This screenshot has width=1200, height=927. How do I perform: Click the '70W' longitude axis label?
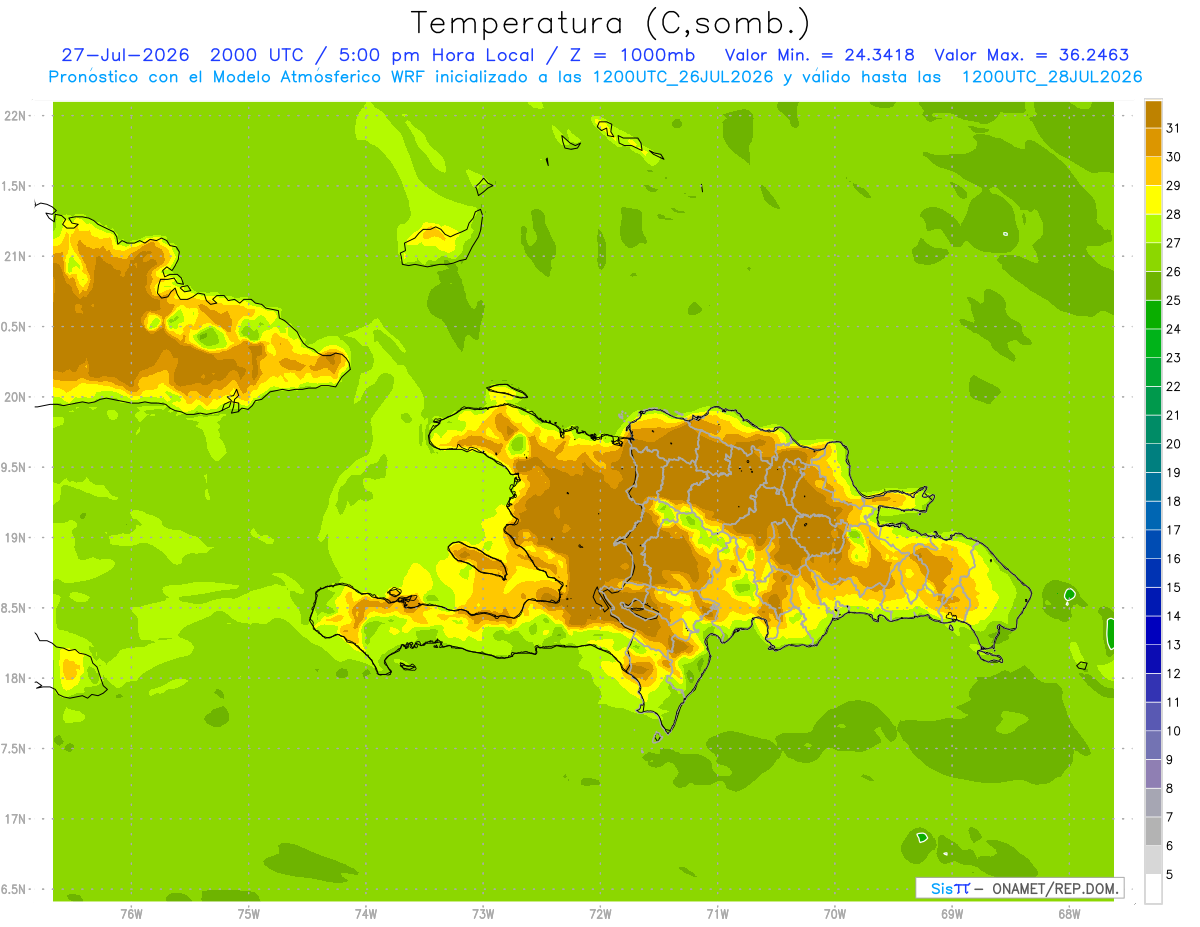click(x=834, y=912)
